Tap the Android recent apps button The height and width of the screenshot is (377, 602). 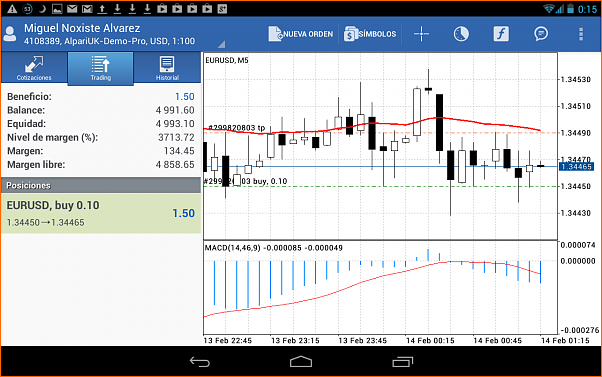click(402, 362)
